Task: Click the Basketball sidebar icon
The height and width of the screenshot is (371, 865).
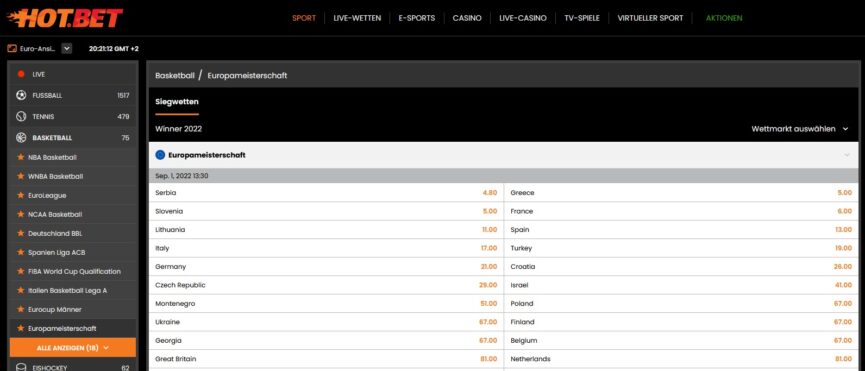Action: (21, 138)
